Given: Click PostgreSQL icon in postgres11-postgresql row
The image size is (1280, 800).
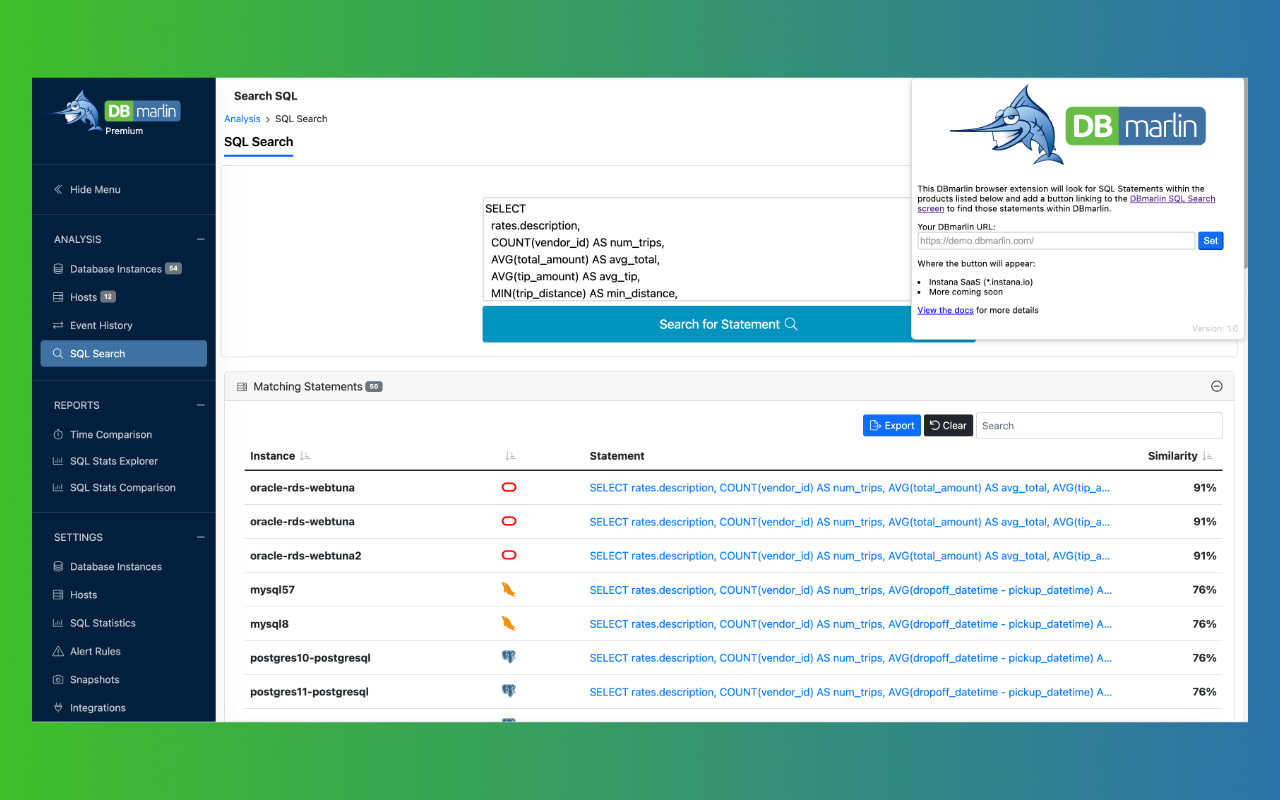Looking at the screenshot, I should pyautogui.click(x=508, y=692).
